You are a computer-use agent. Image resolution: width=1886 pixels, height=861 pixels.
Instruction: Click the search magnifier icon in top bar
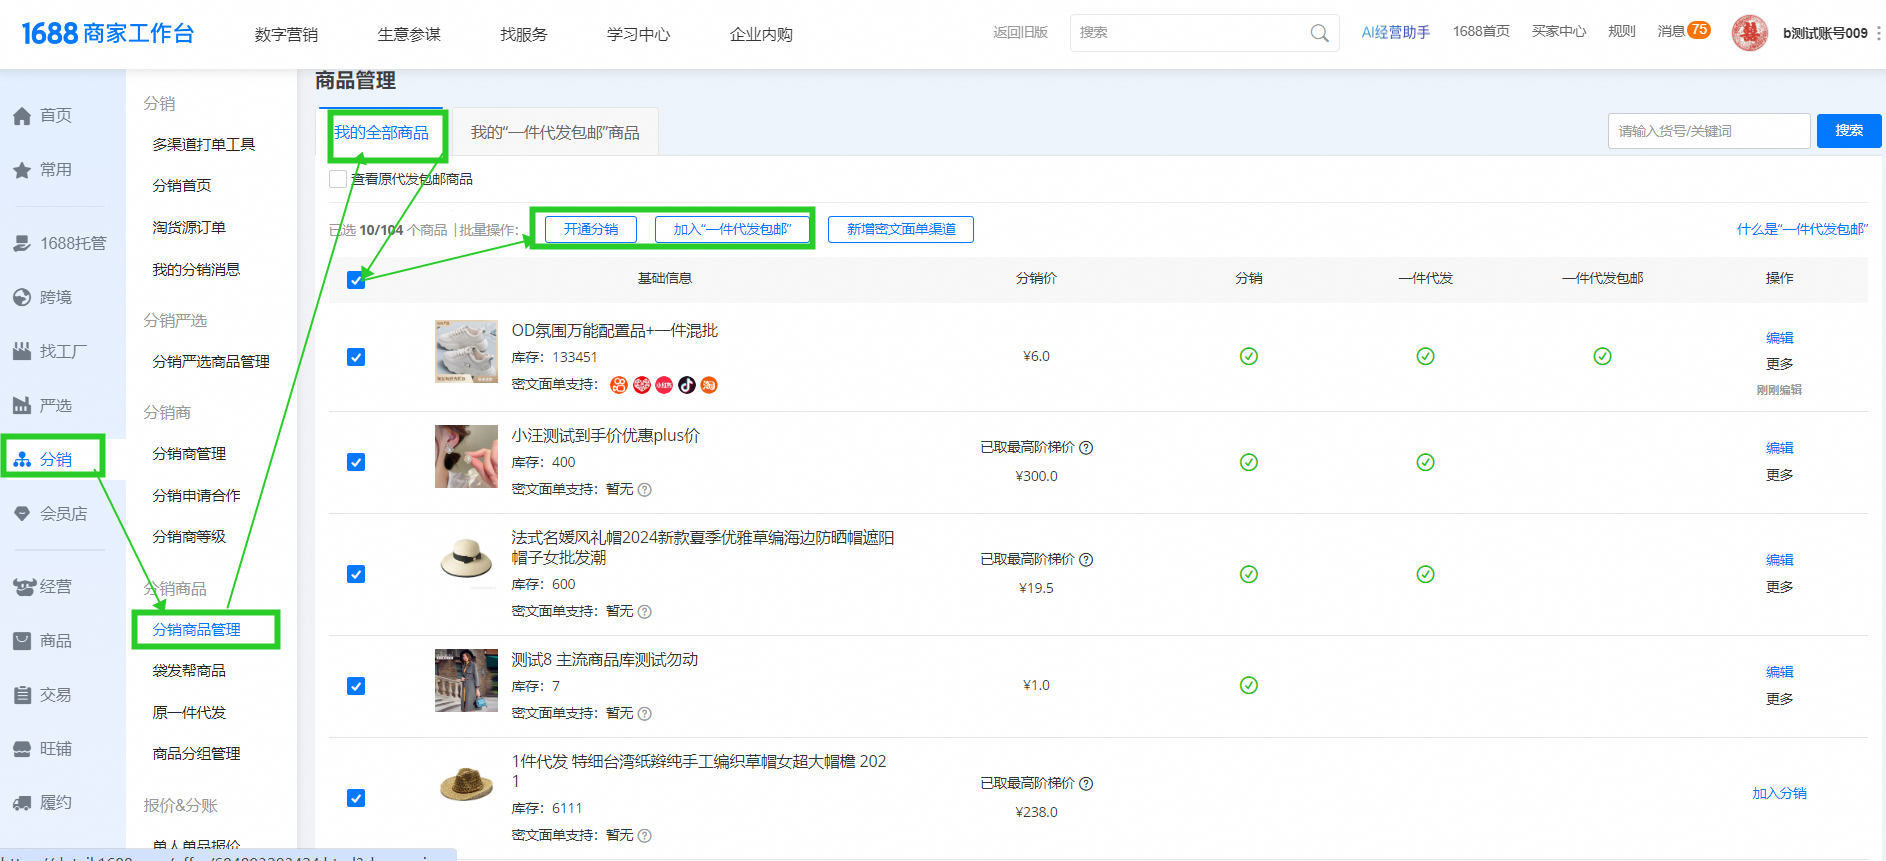point(1319,33)
